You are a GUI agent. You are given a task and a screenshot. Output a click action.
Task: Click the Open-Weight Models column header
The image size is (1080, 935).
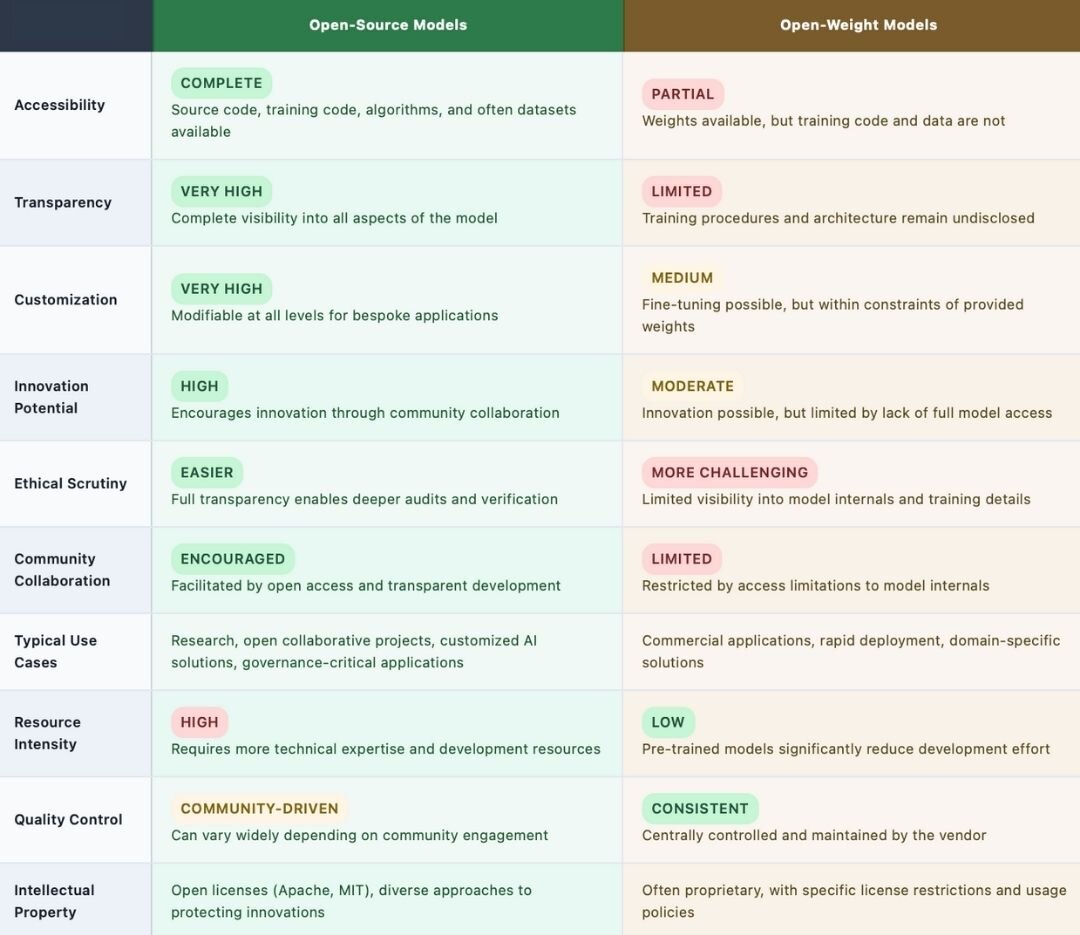point(858,25)
